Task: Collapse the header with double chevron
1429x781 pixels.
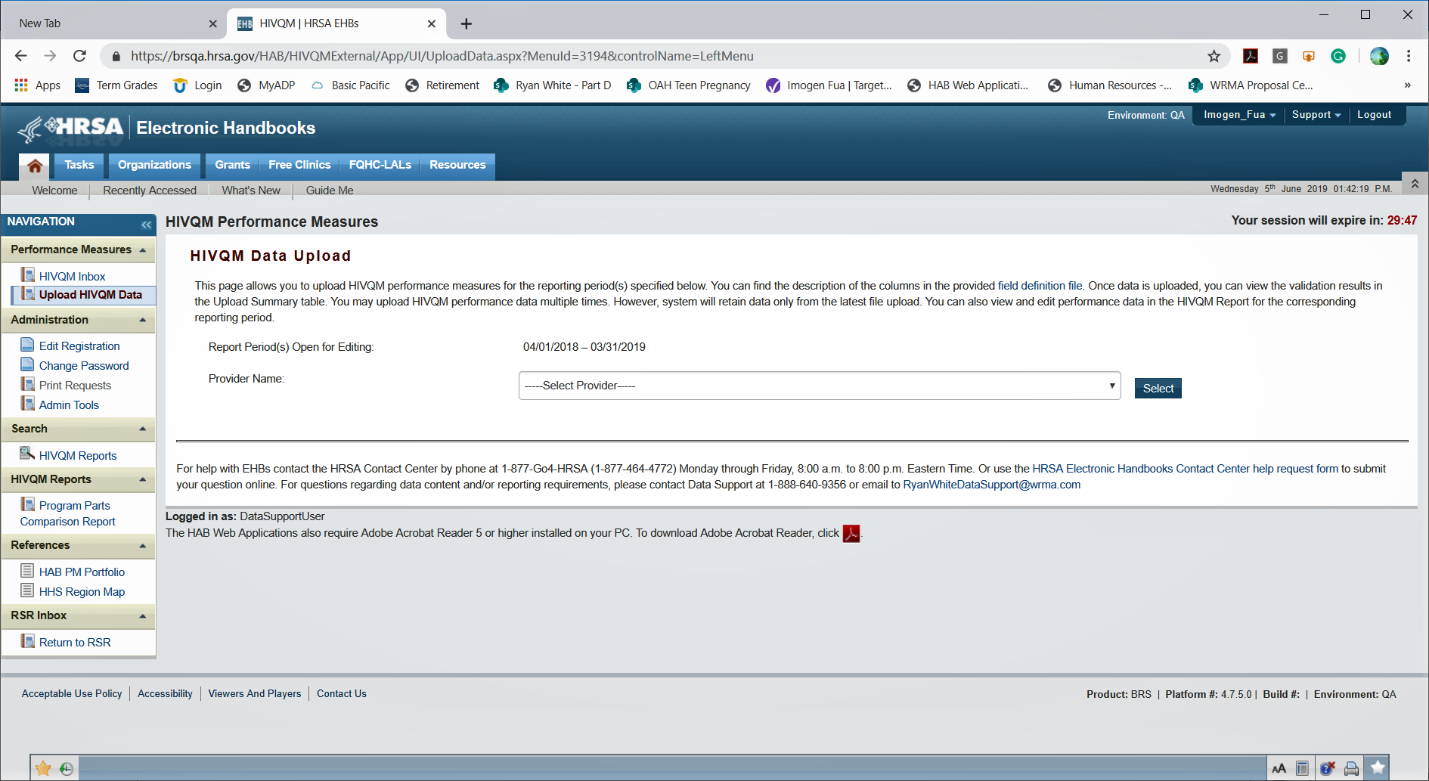Action: 1414,184
